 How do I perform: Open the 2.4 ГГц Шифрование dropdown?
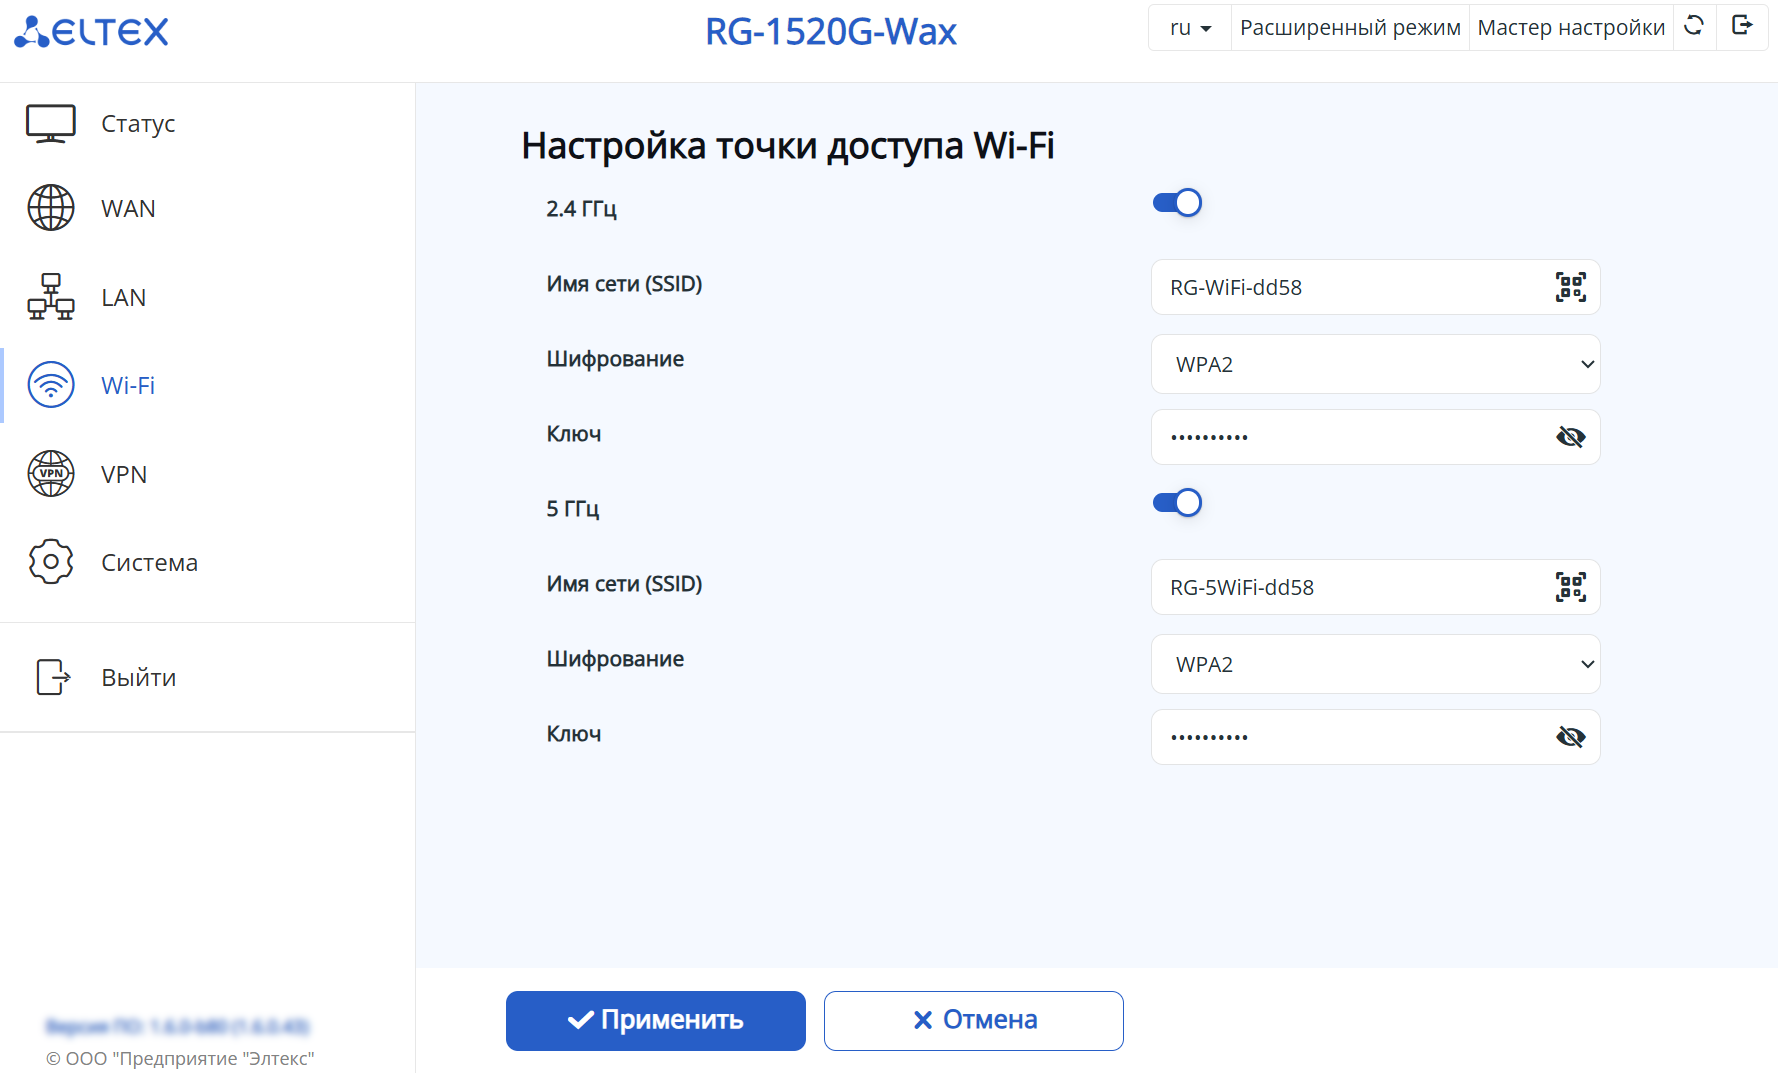tap(1376, 364)
